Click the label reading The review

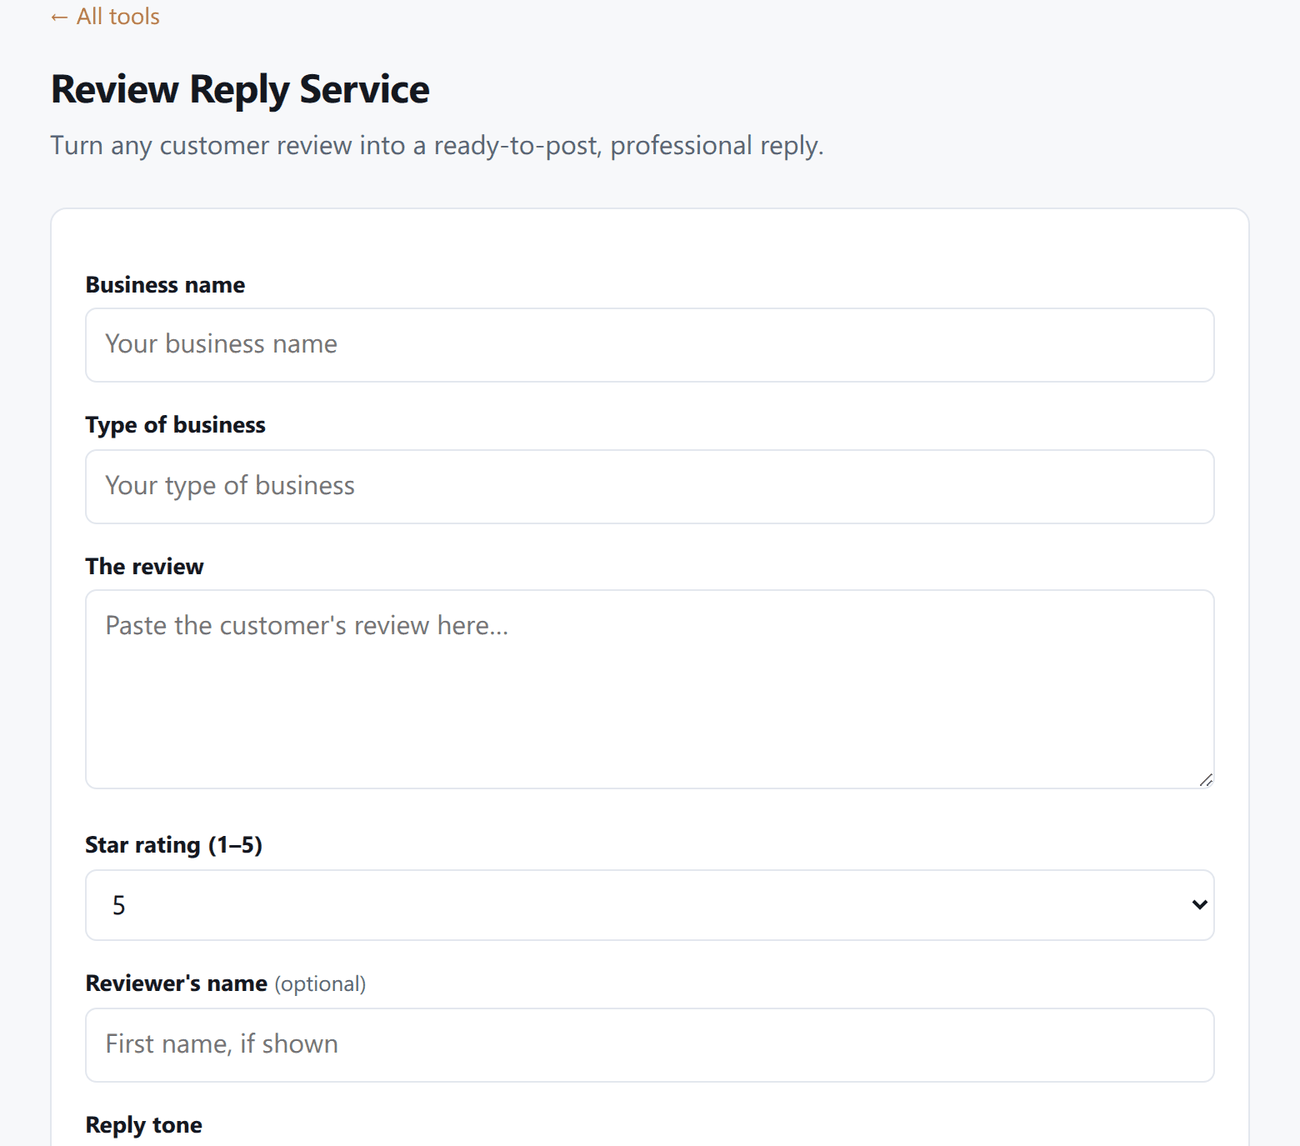click(x=144, y=566)
